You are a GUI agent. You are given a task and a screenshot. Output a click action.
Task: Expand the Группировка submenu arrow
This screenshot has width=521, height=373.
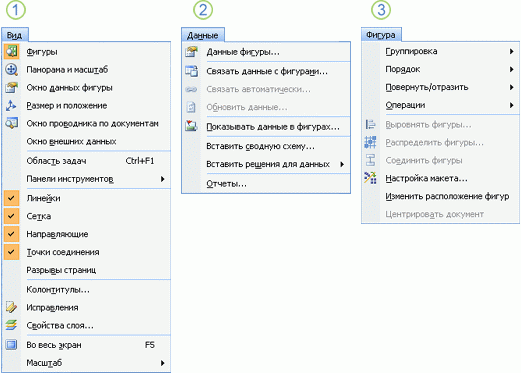pyautogui.click(x=512, y=51)
